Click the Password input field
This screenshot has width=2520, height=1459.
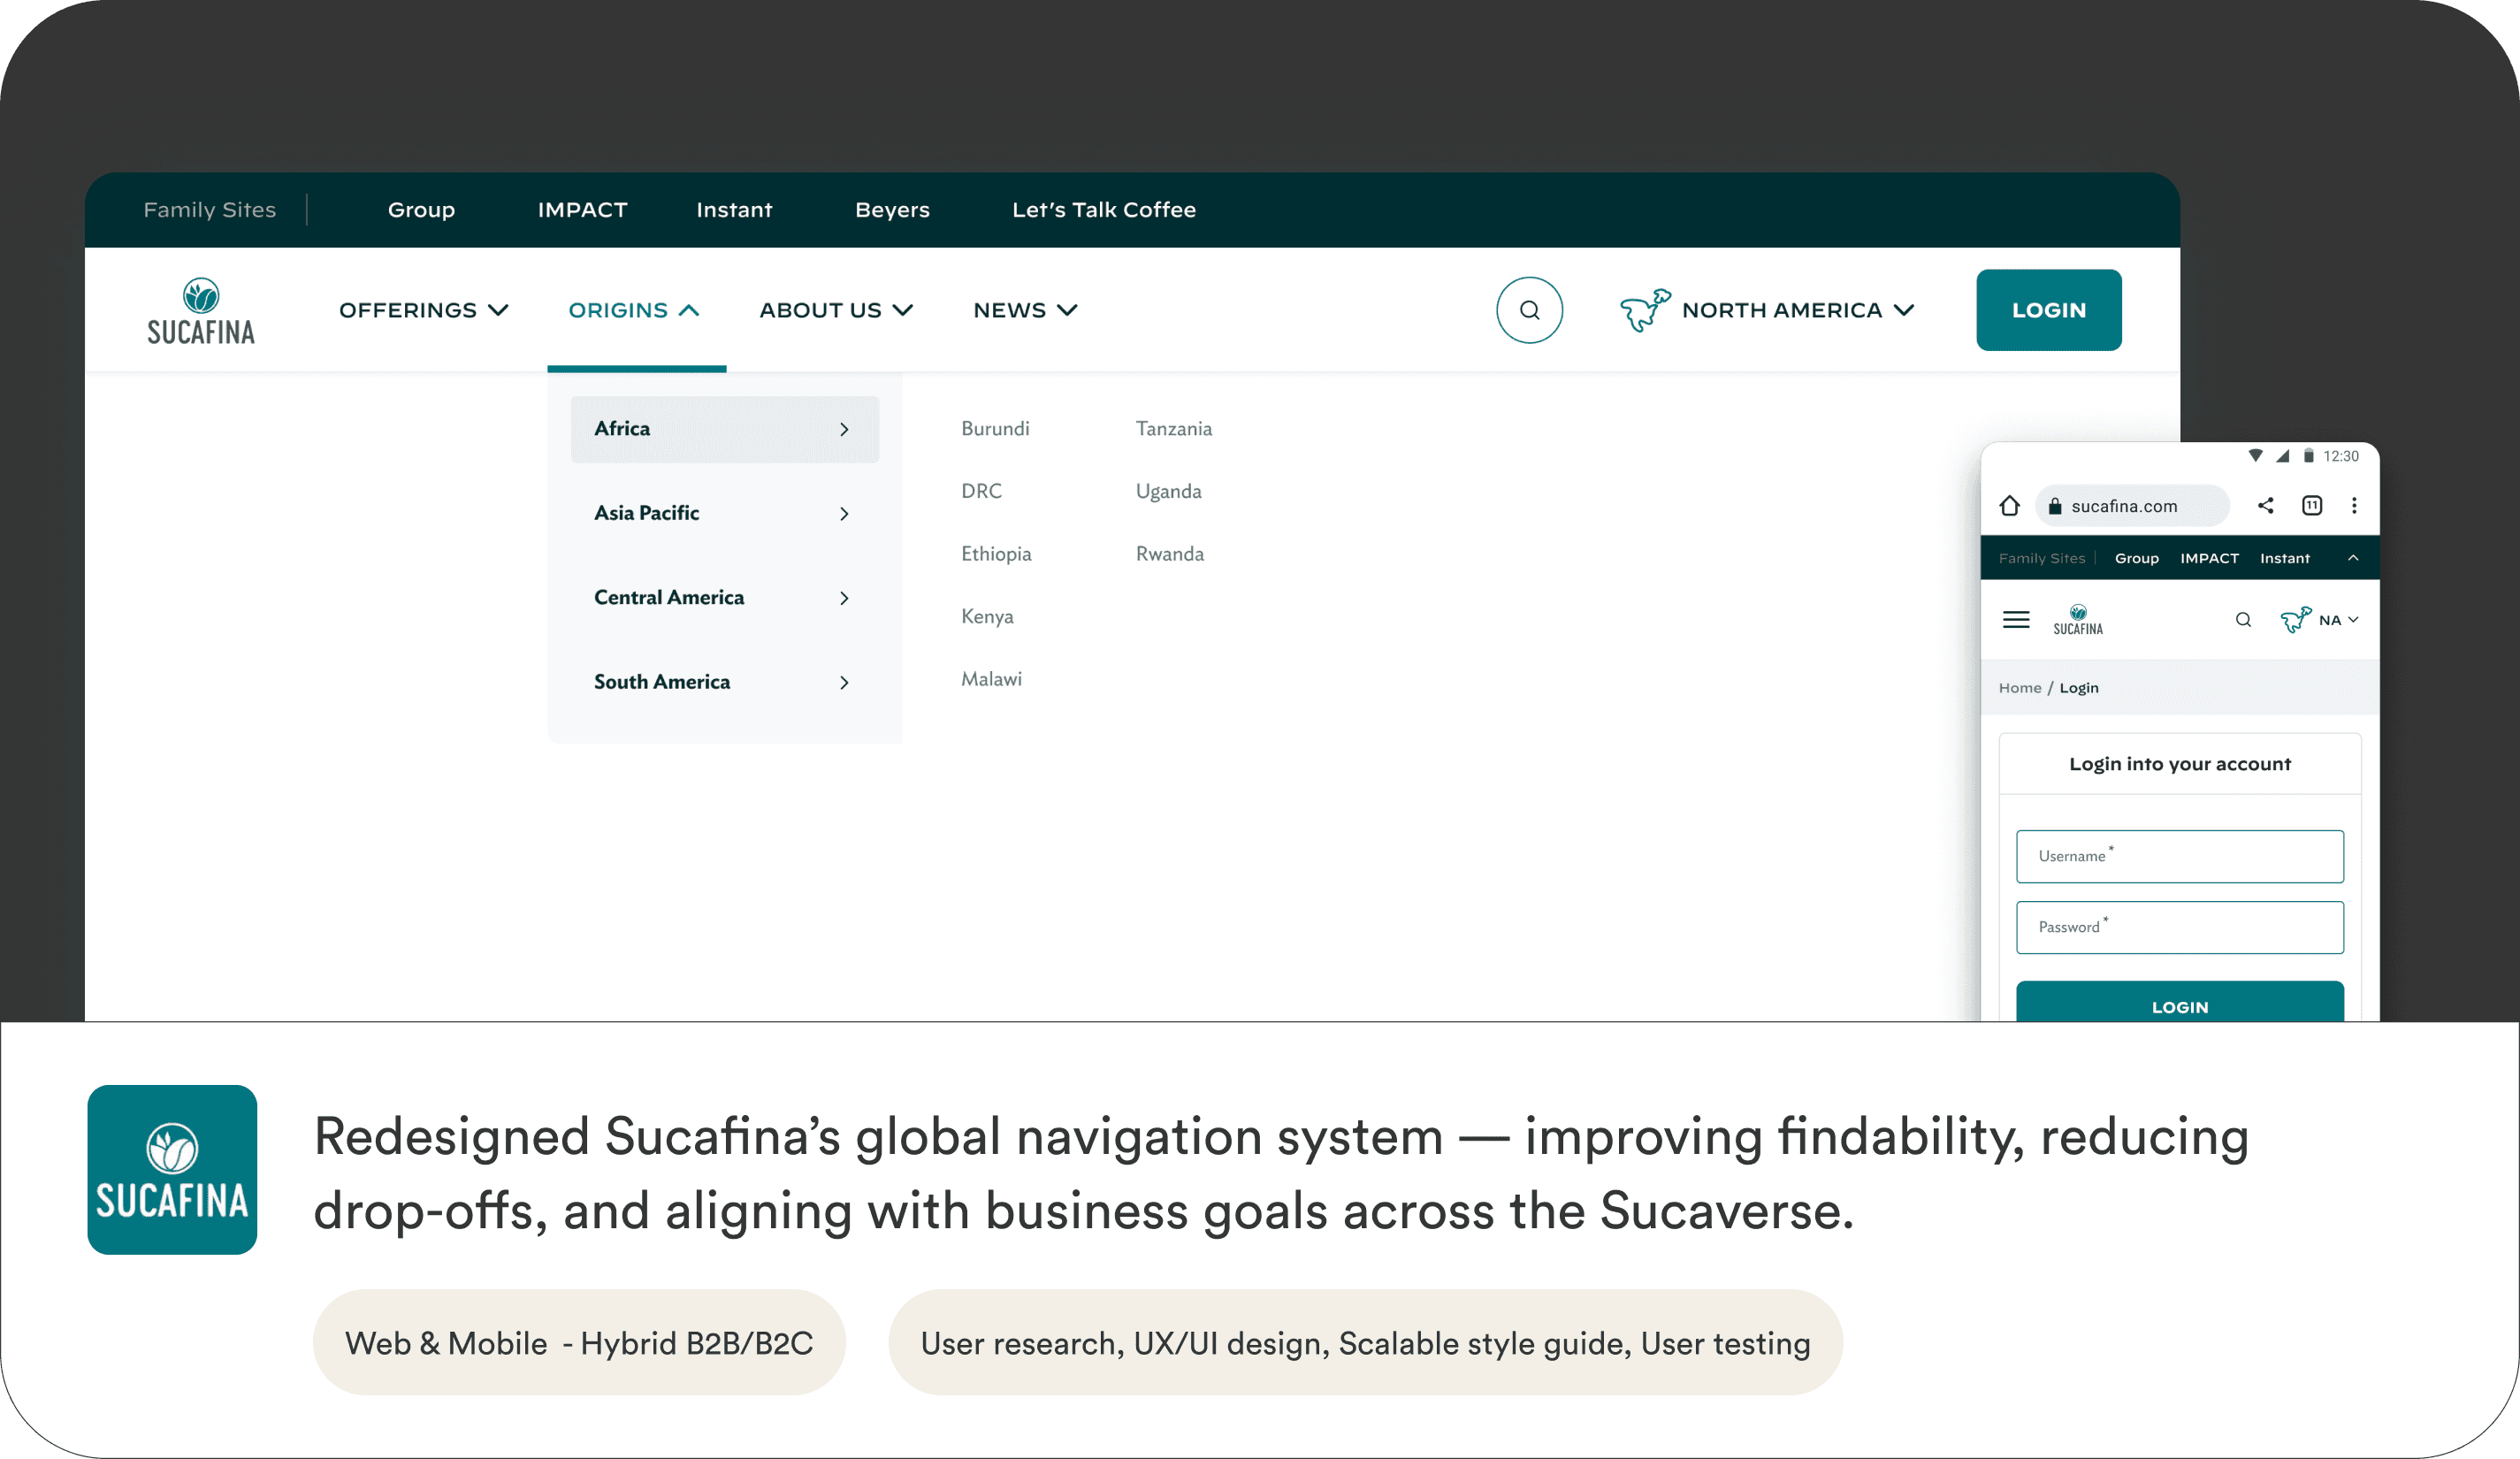point(2179,928)
